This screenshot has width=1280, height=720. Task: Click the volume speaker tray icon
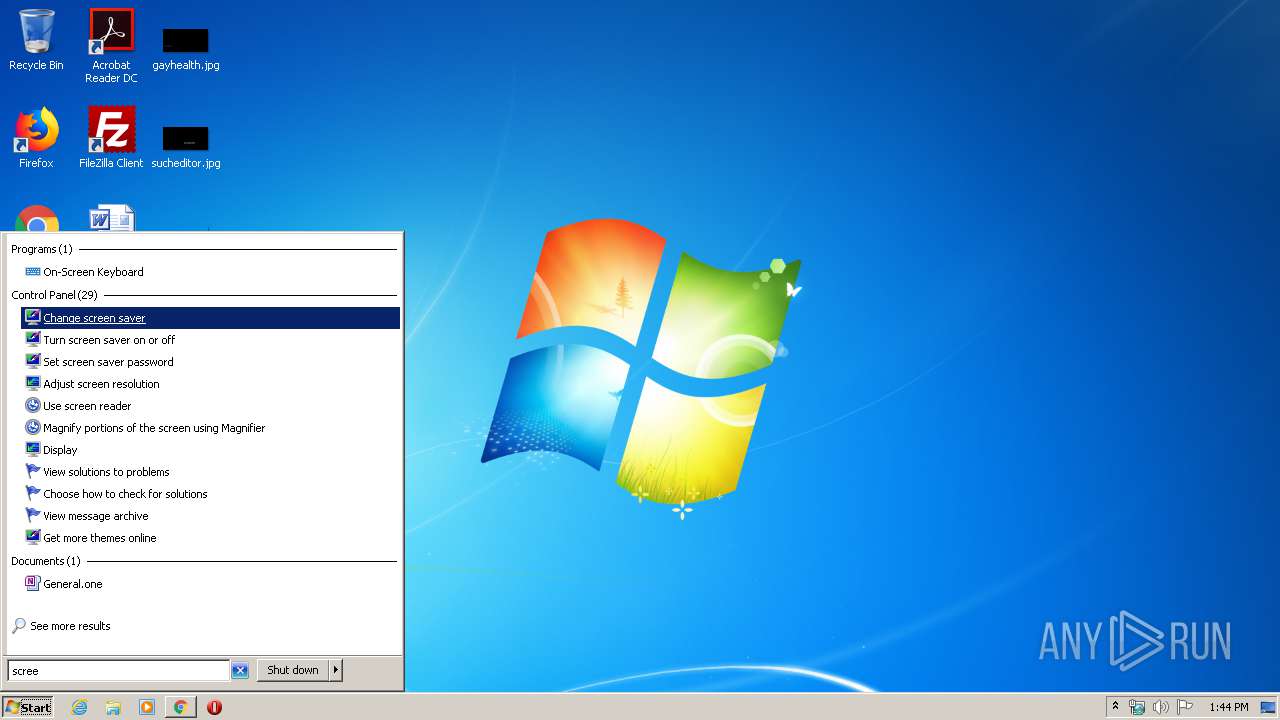1161,707
